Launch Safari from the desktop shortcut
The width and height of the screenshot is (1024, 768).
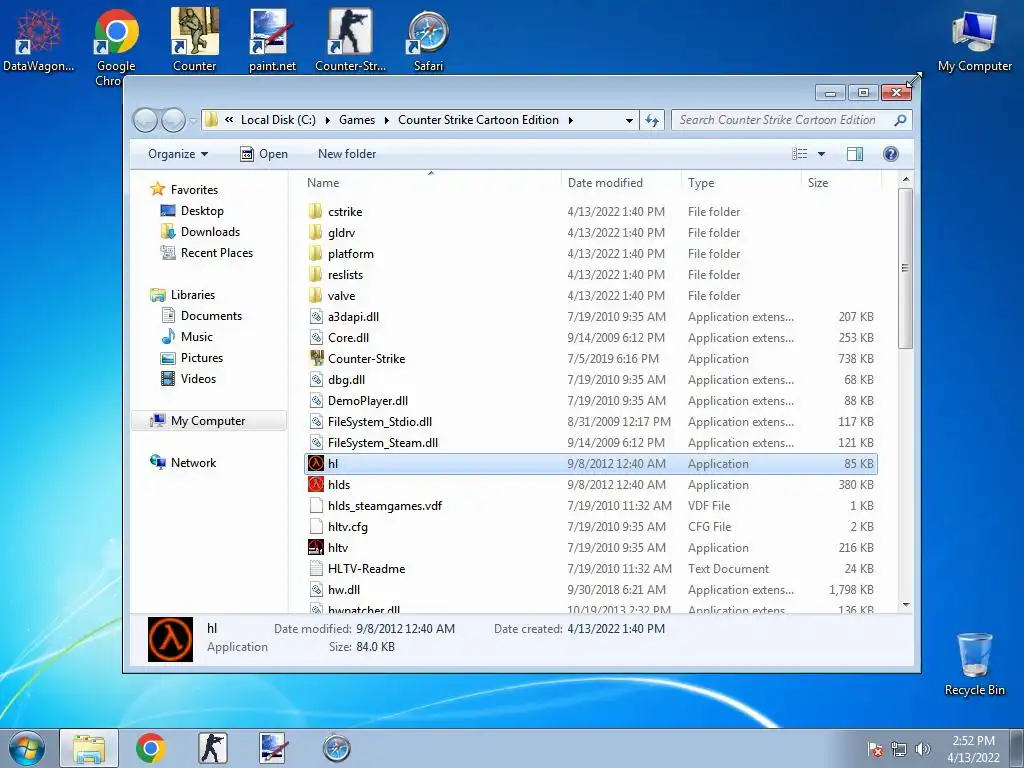click(428, 40)
